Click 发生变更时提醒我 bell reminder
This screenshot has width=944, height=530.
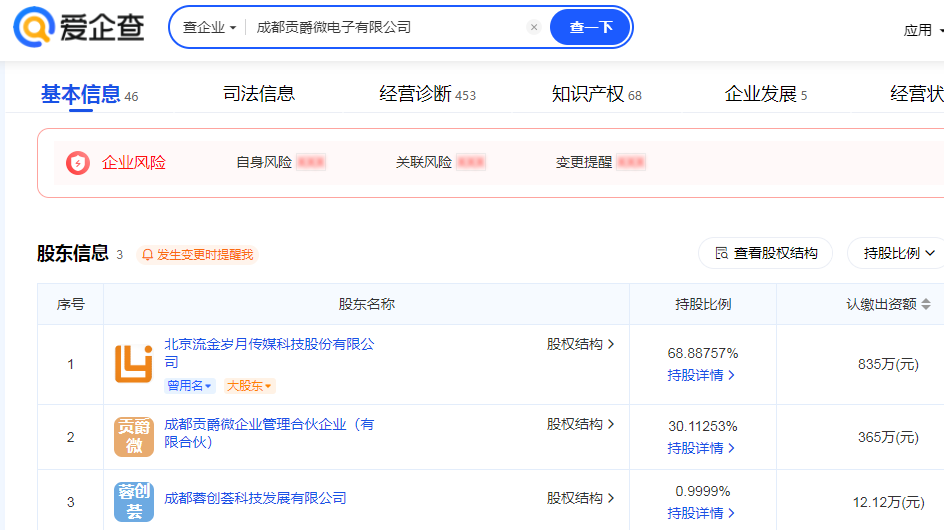[x=197, y=255]
